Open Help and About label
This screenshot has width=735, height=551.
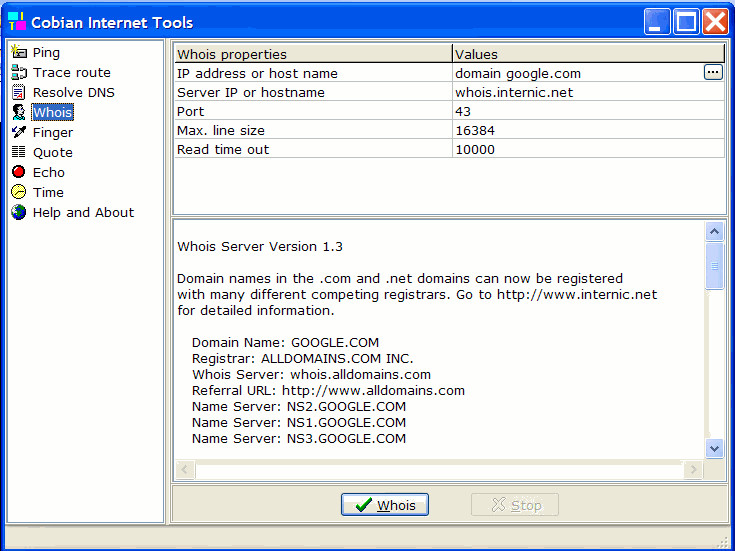83,212
